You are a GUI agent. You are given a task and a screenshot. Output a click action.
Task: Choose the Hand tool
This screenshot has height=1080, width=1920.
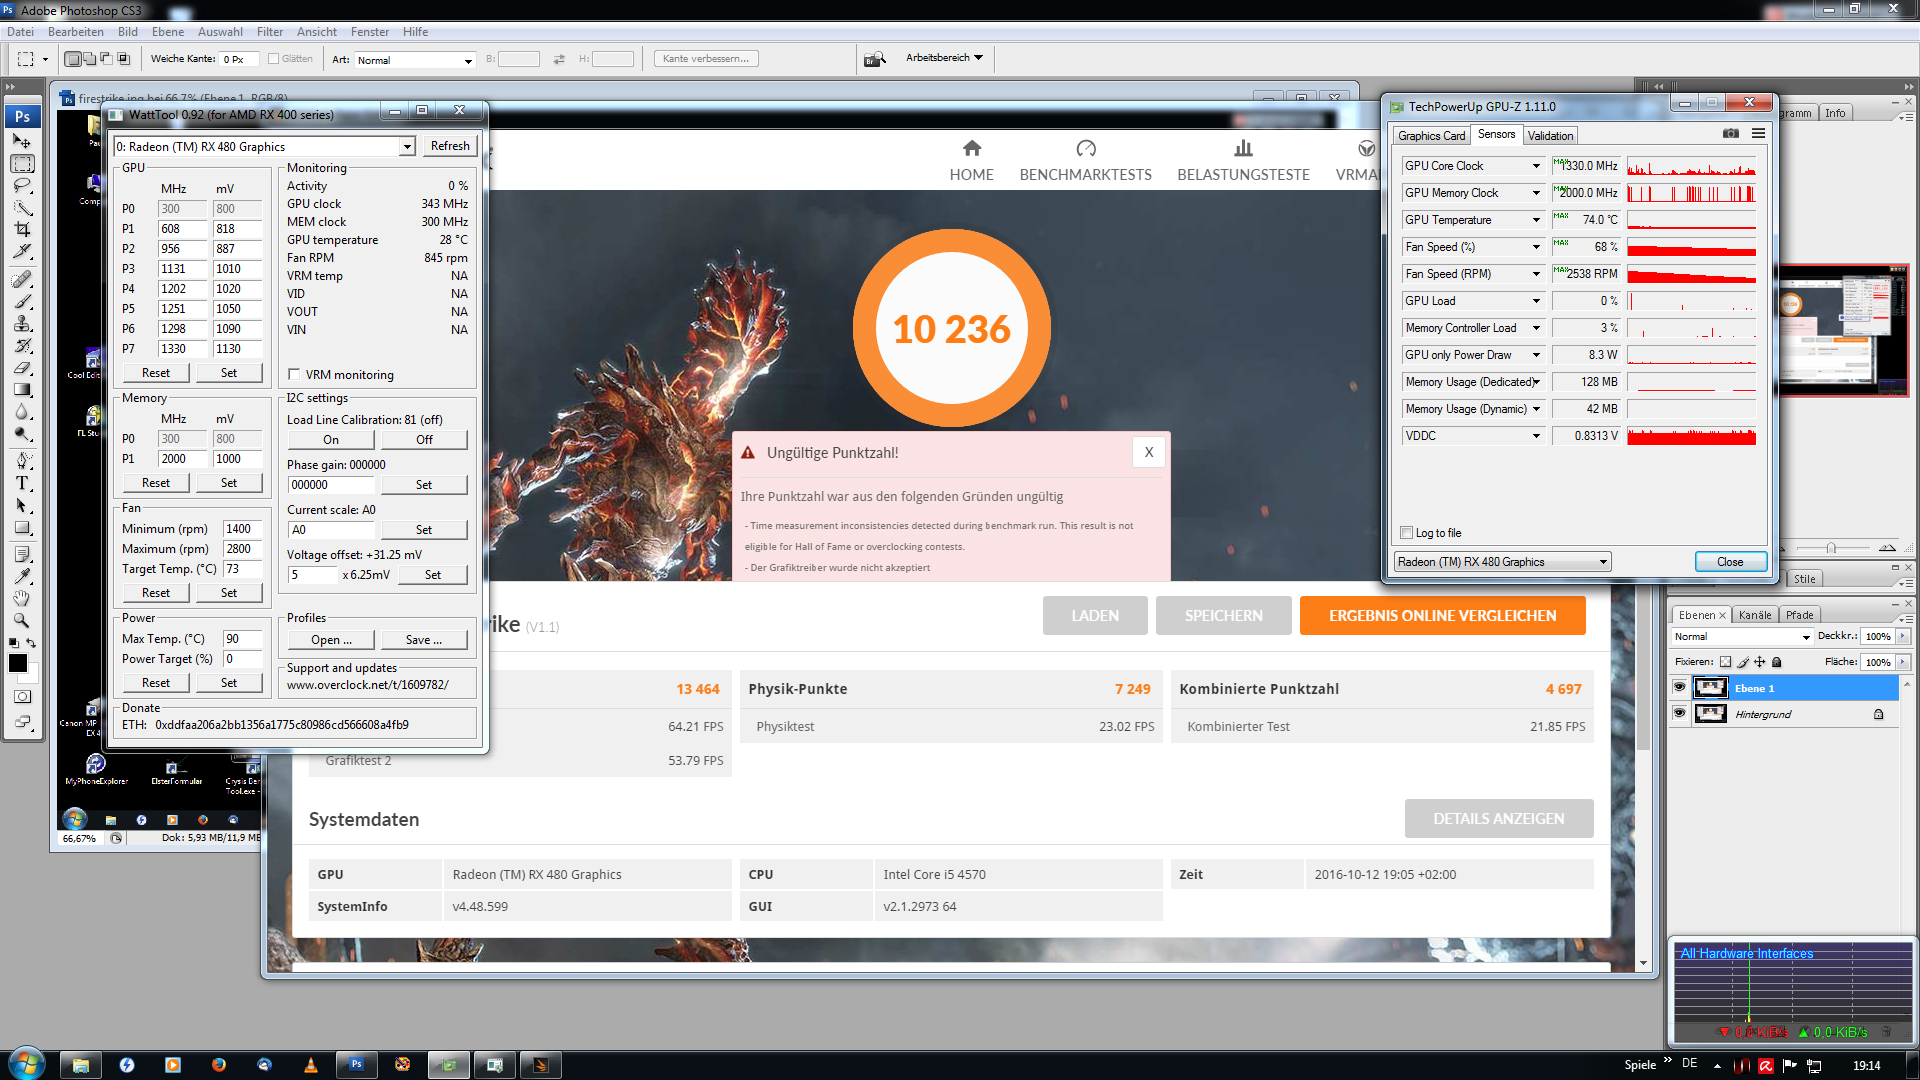tap(22, 598)
